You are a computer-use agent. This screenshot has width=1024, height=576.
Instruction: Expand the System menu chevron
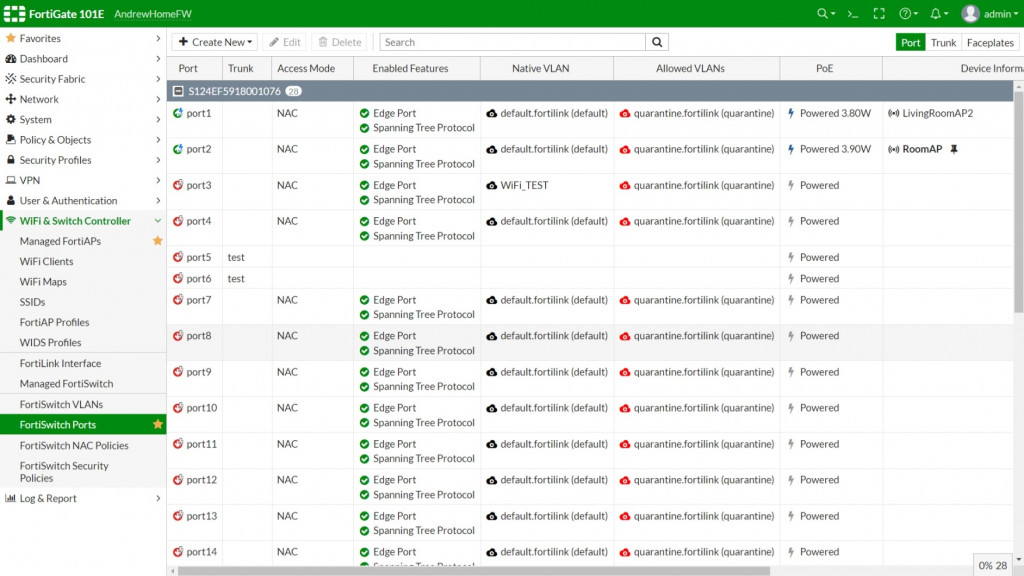(158, 120)
